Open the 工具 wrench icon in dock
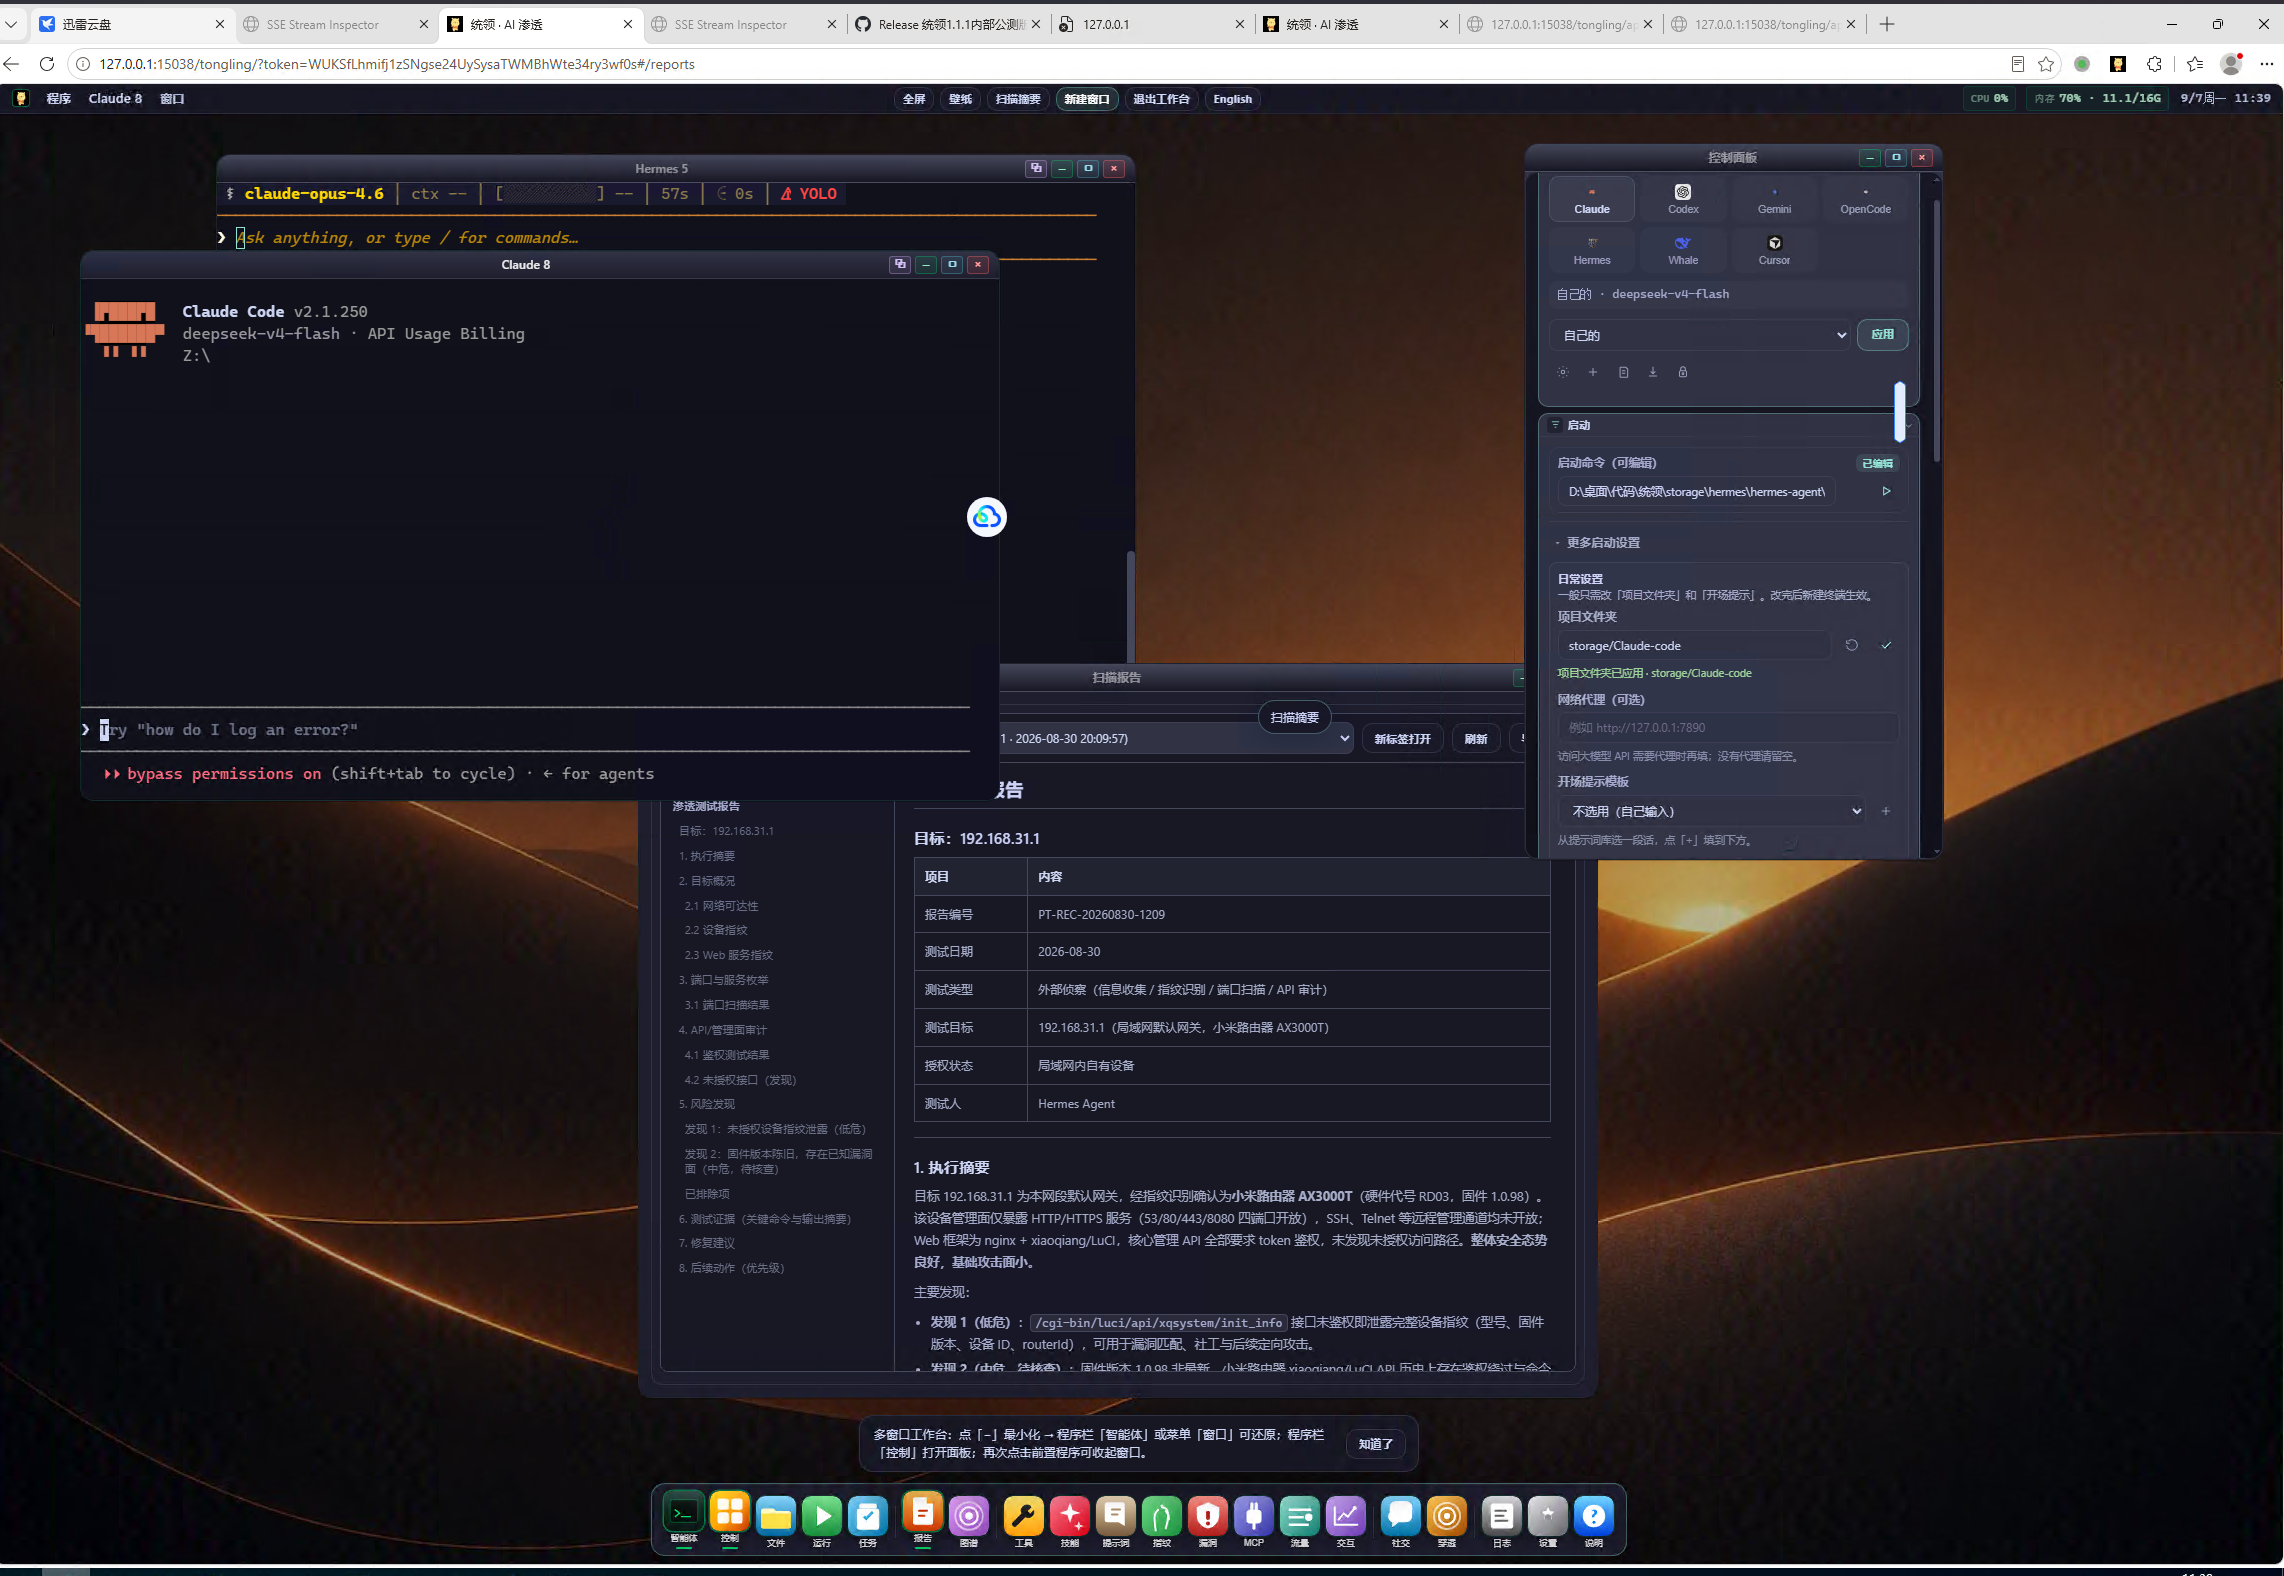2284x1576 pixels. pos(1024,1517)
